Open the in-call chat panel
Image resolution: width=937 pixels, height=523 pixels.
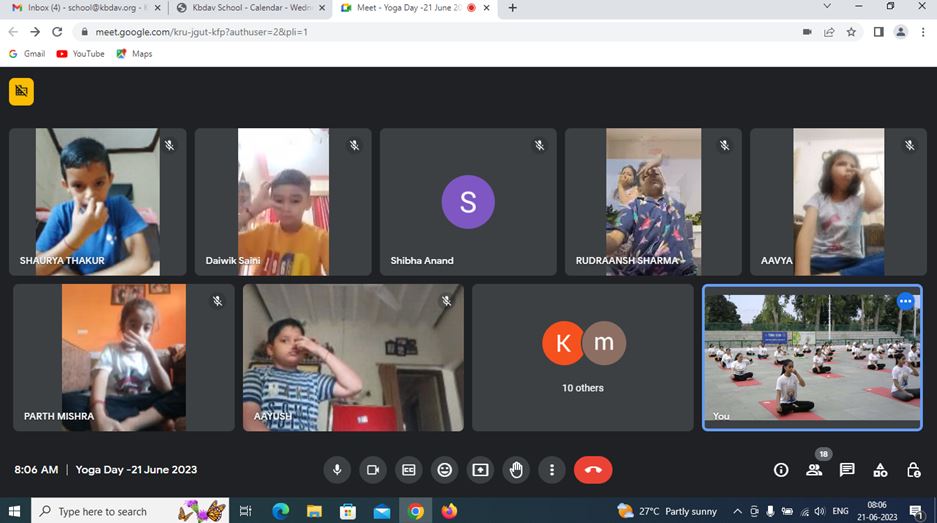click(847, 470)
